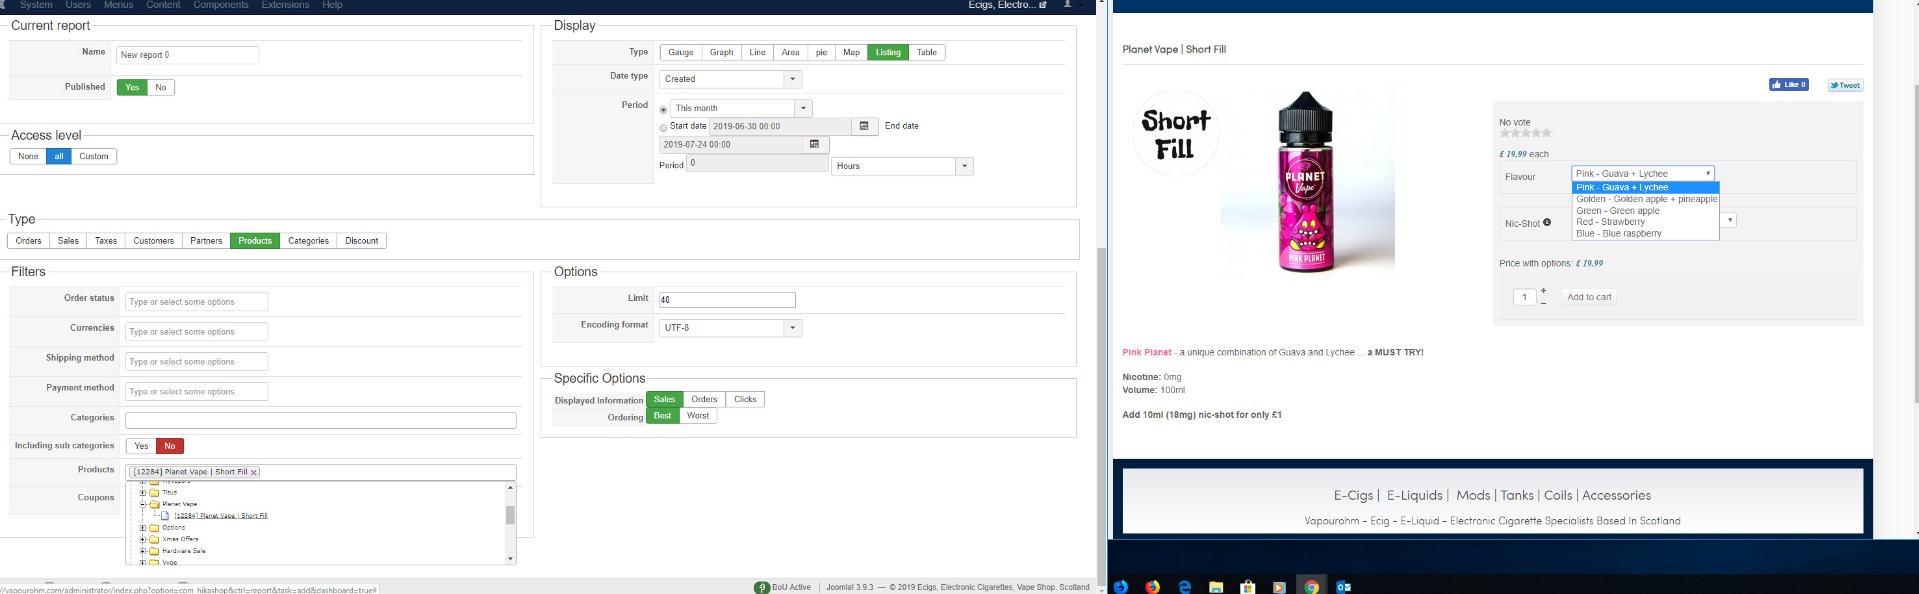Open Microsoft Edge from the taskbar
The width and height of the screenshot is (1919, 594).
pyautogui.click(x=1184, y=587)
